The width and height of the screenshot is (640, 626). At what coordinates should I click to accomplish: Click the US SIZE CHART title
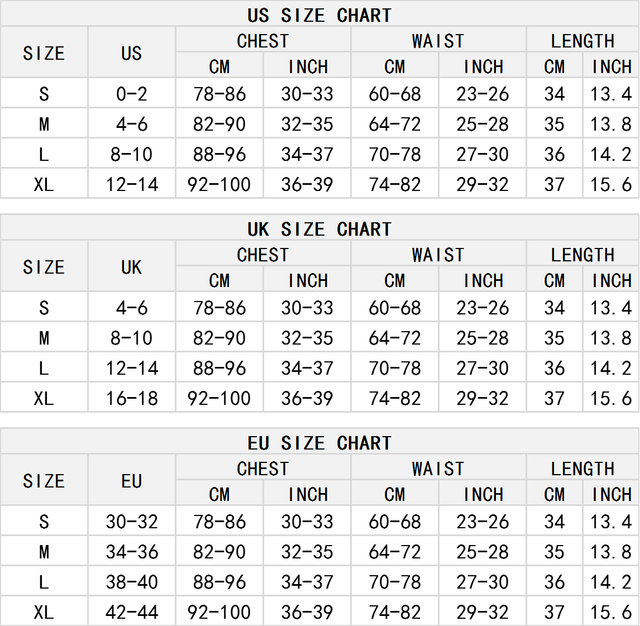pyautogui.click(x=319, y=15)
